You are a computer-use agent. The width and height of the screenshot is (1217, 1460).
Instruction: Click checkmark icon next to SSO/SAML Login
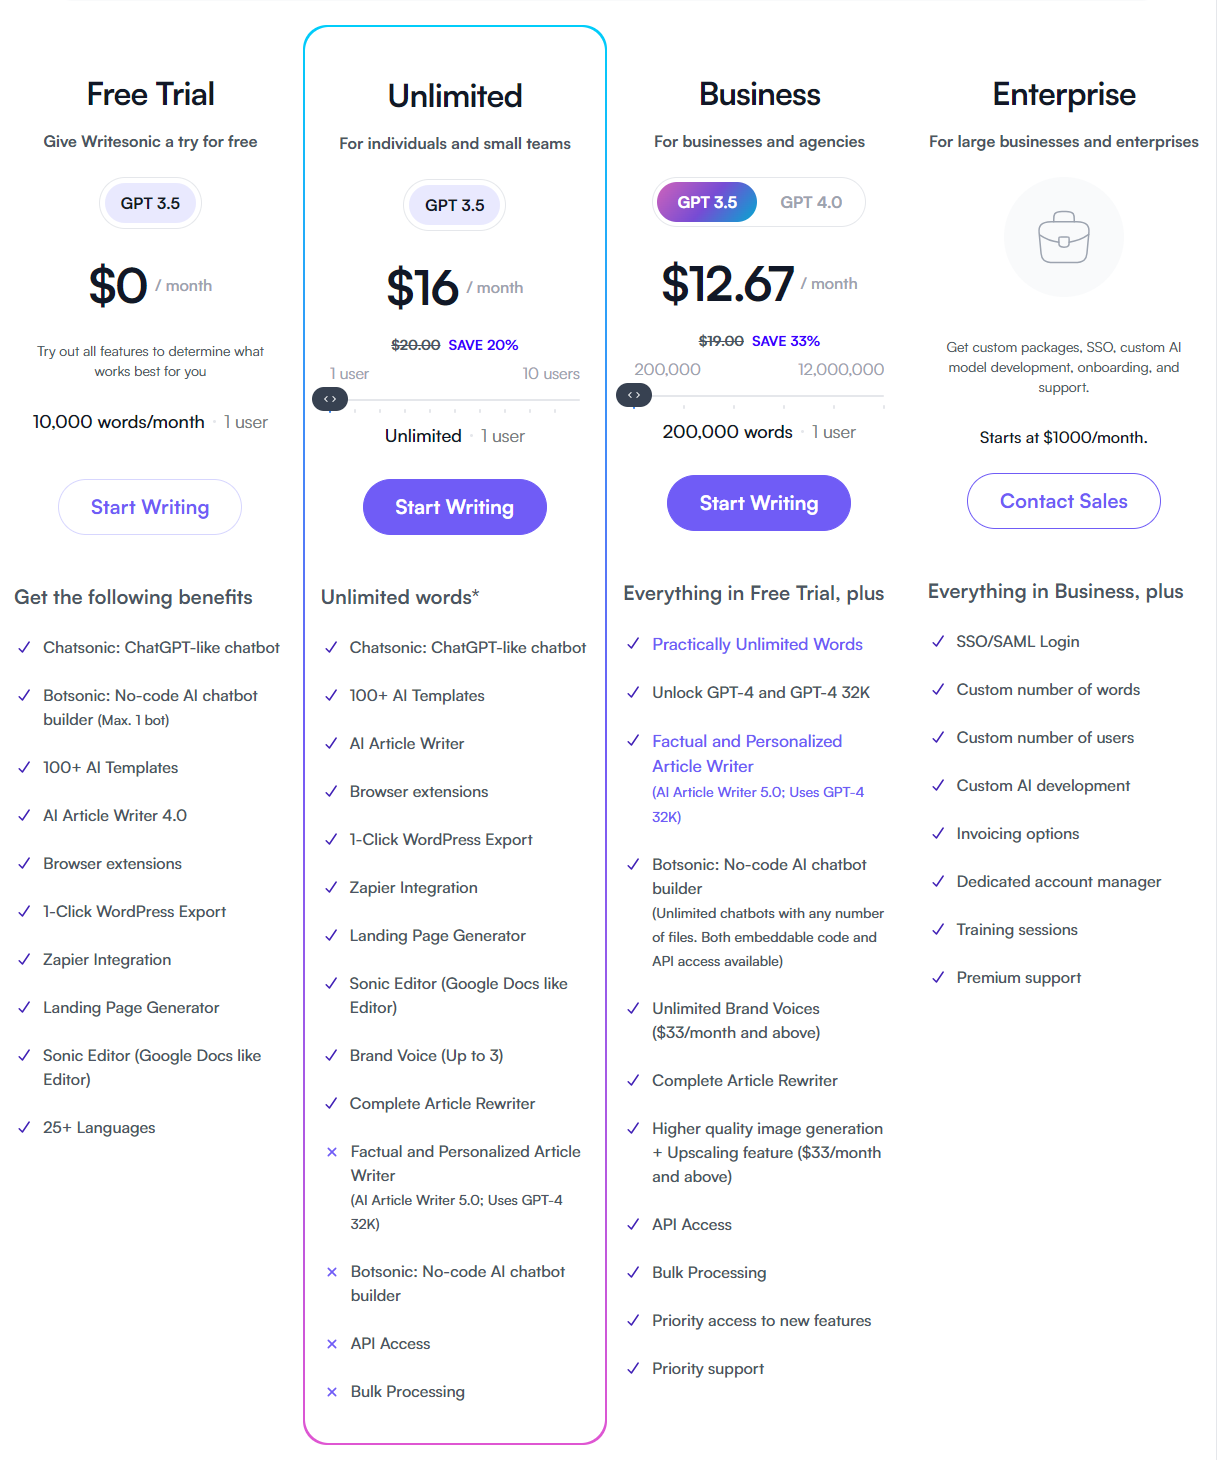coord(938,641)
